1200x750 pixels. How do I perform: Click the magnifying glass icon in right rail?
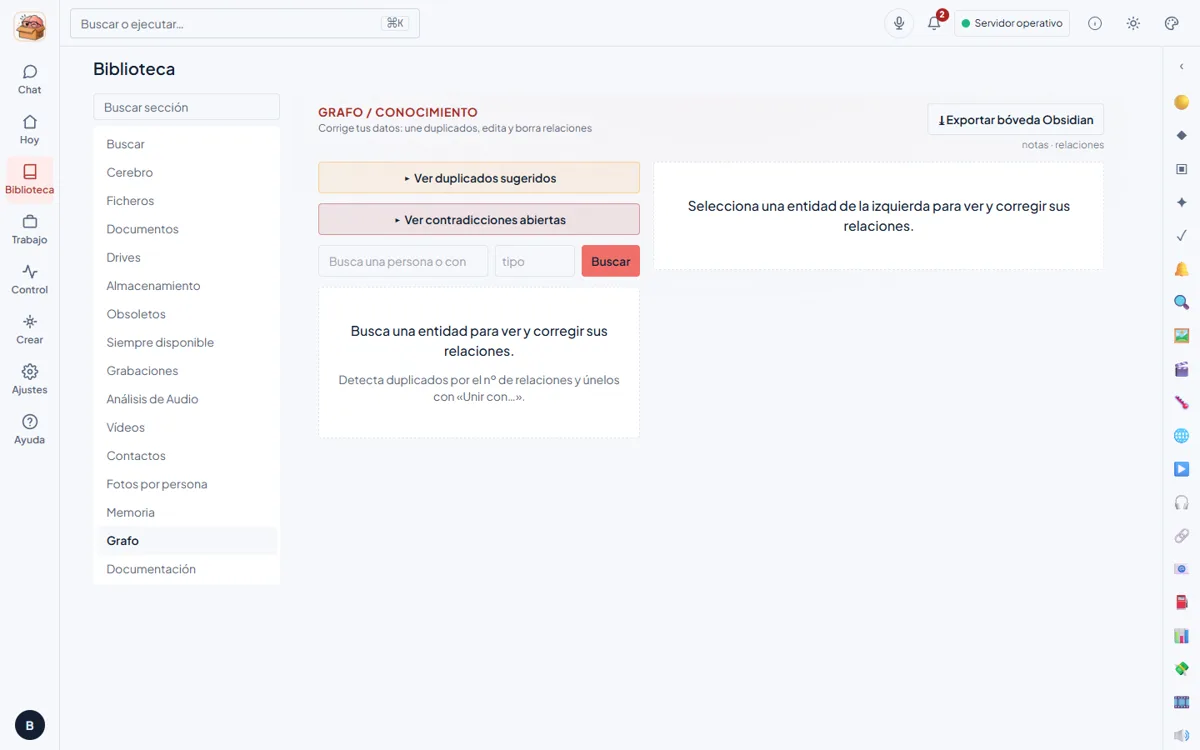coord(1182,302)
